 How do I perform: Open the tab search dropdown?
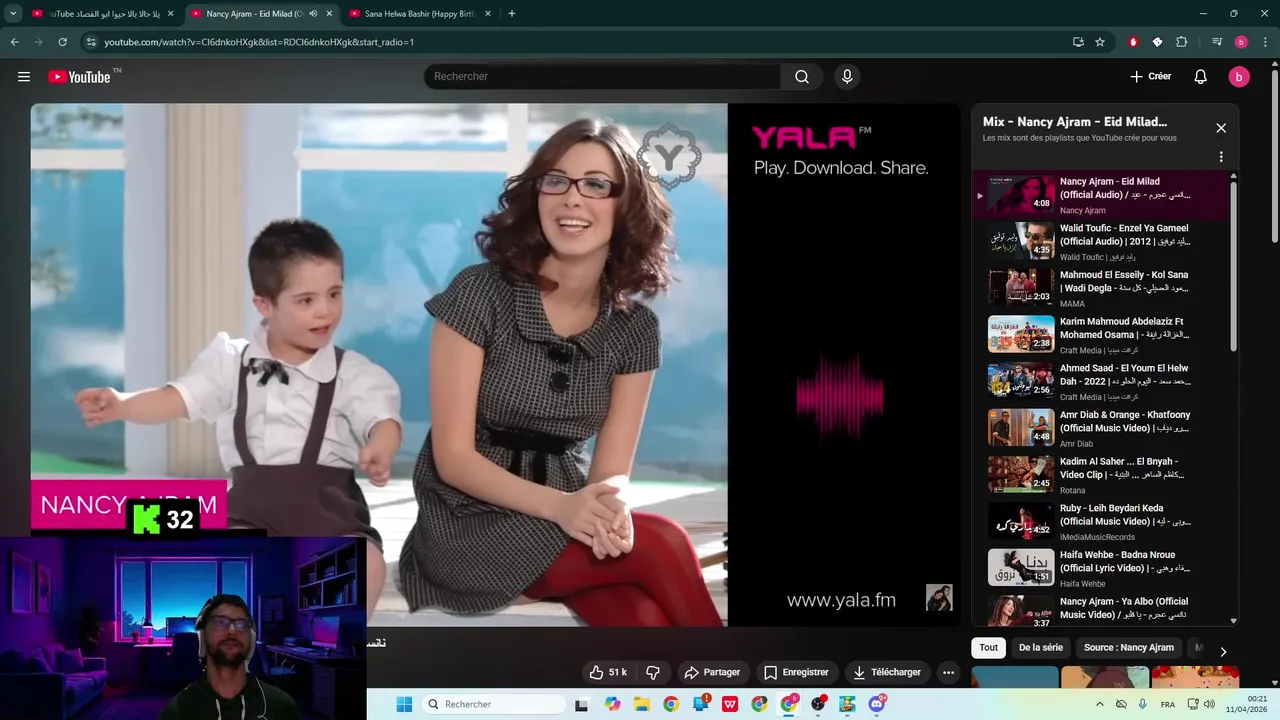(13, 14)
